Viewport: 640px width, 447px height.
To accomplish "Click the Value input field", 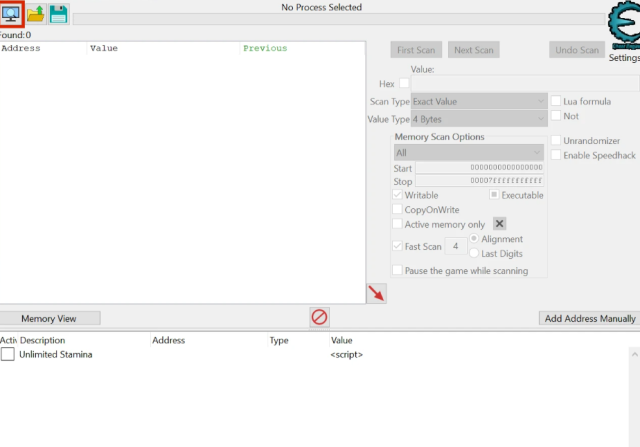I will 524,84.
